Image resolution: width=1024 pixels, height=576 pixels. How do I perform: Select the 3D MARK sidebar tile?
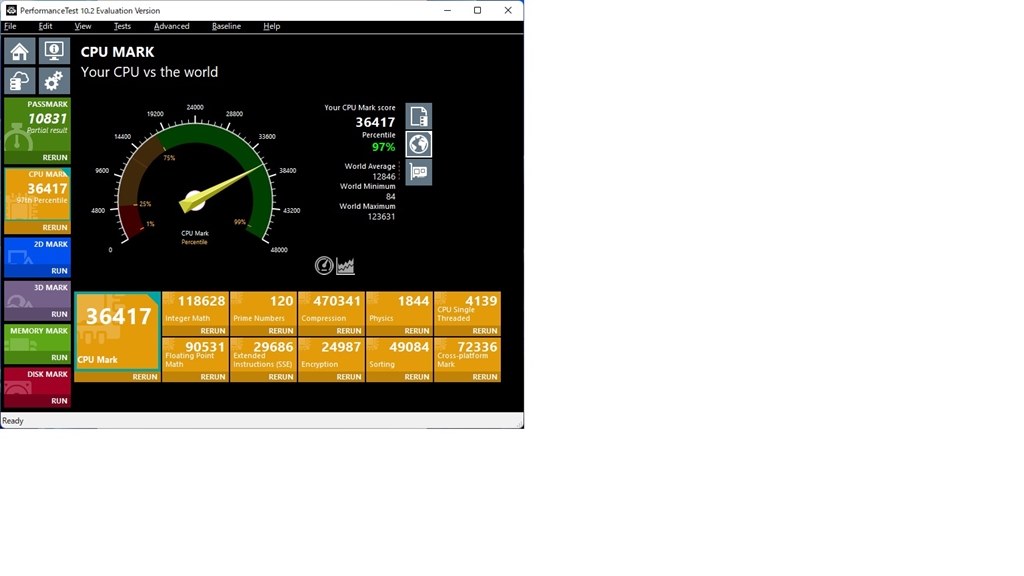click(x=37, y=295)
